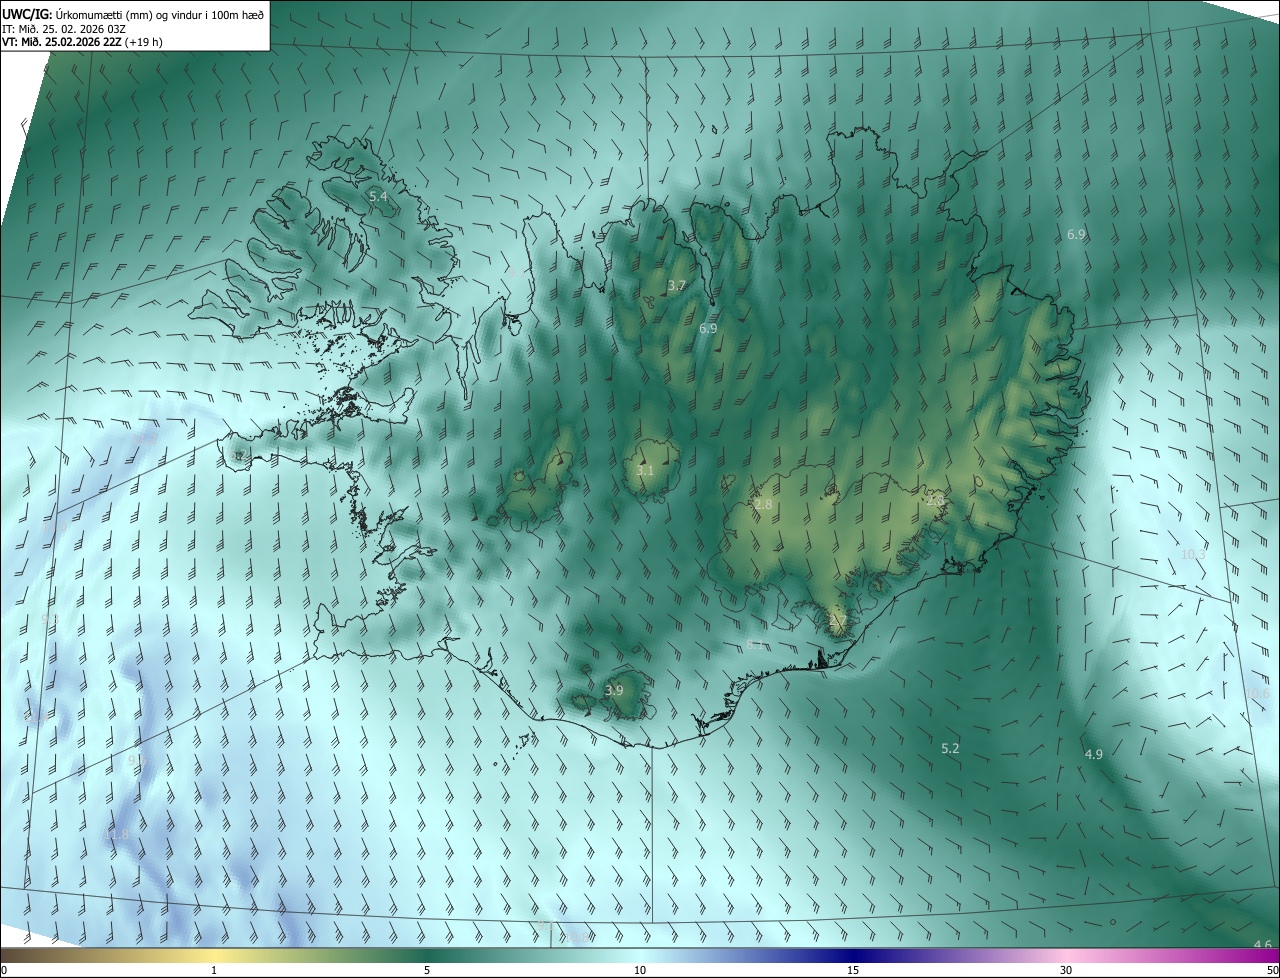
Task: Select the 2.7 value near the south coast glacier tip
Action: pos(838,621)
